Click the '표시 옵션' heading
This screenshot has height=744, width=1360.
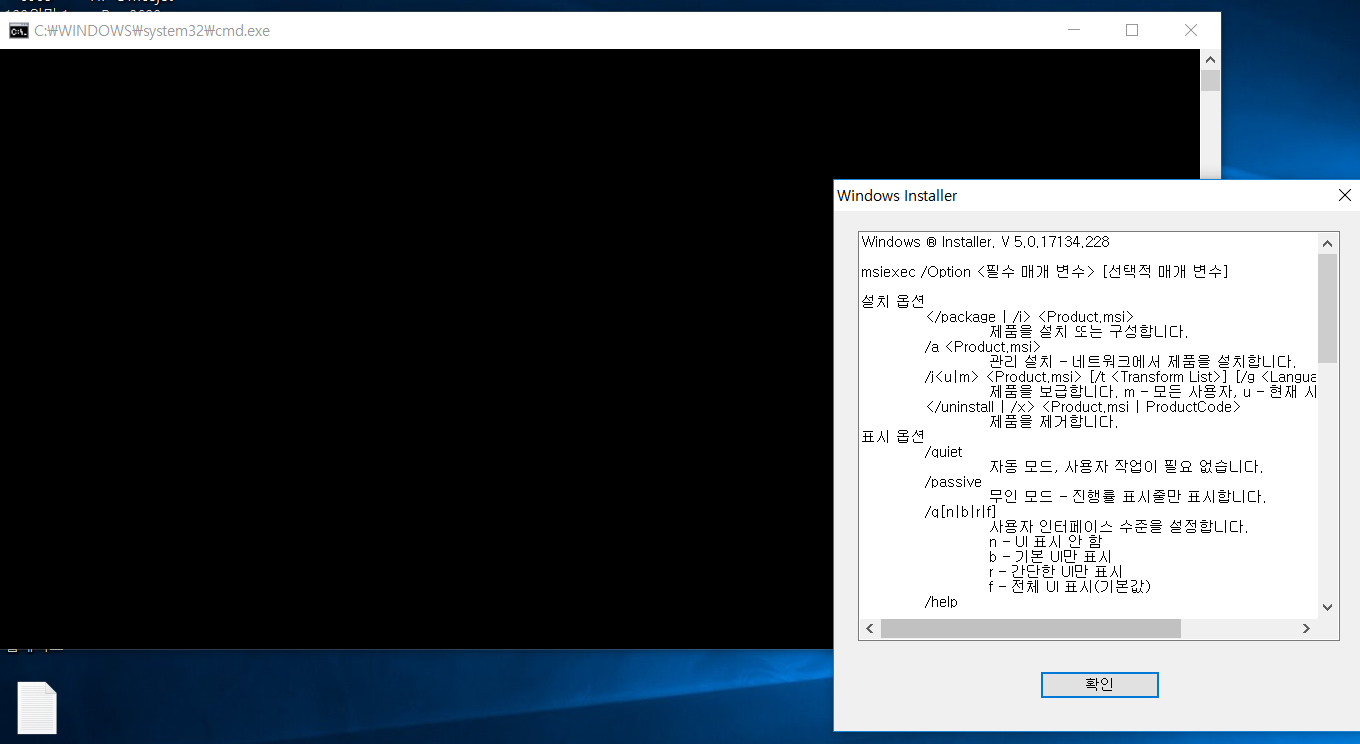[893, 436]
